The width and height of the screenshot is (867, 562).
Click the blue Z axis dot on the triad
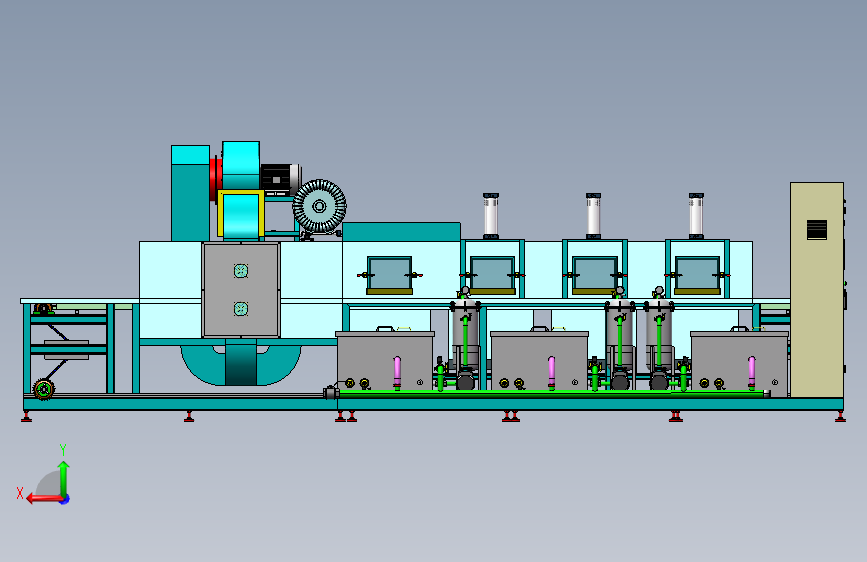tap(65, 499)
